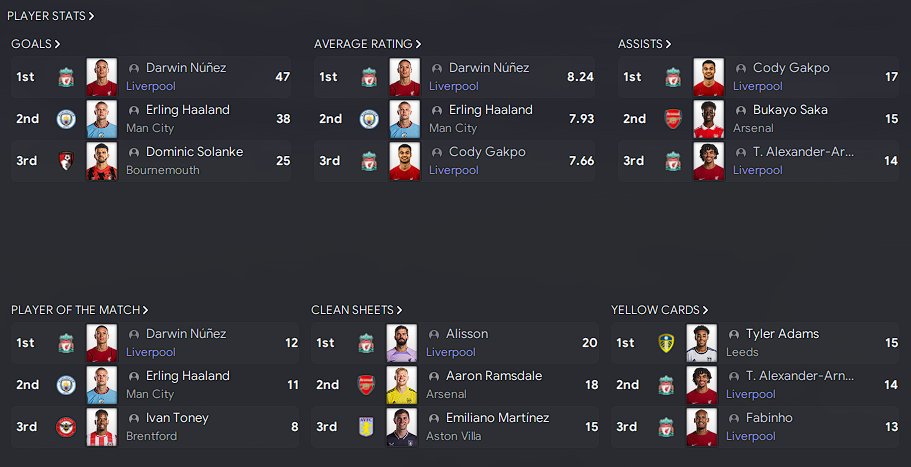Expand the Clean Sheets section
The height and width of the screenshot is (467, 911).
click(x=357, y=310)
